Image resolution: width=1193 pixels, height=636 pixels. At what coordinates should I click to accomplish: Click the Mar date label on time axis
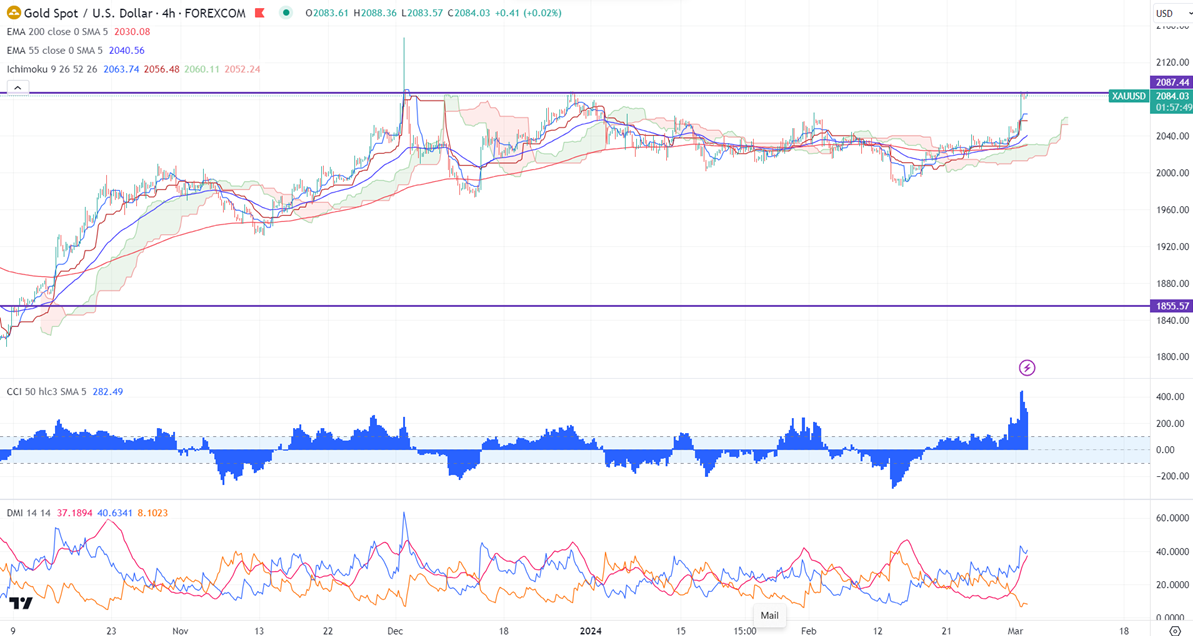[1015, 631]
